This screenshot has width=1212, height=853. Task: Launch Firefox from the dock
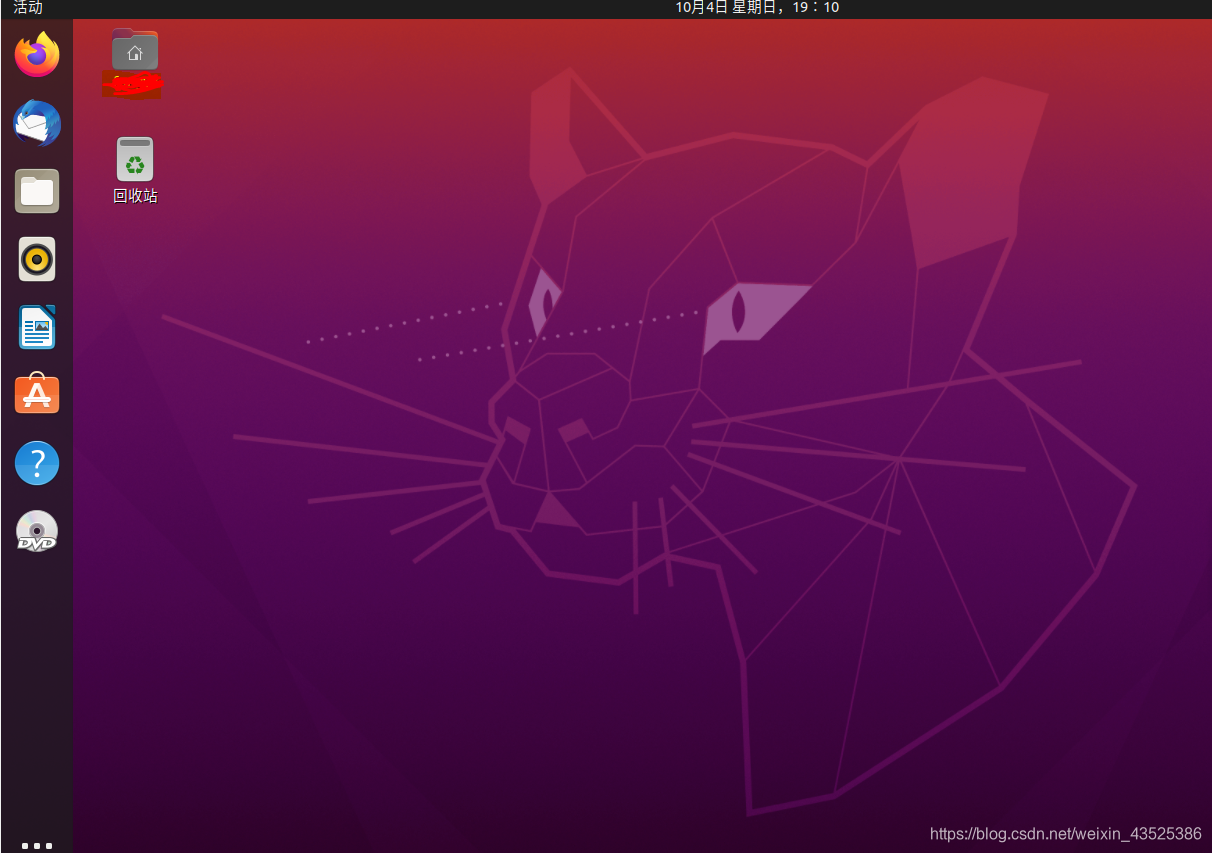pos(37,54)
